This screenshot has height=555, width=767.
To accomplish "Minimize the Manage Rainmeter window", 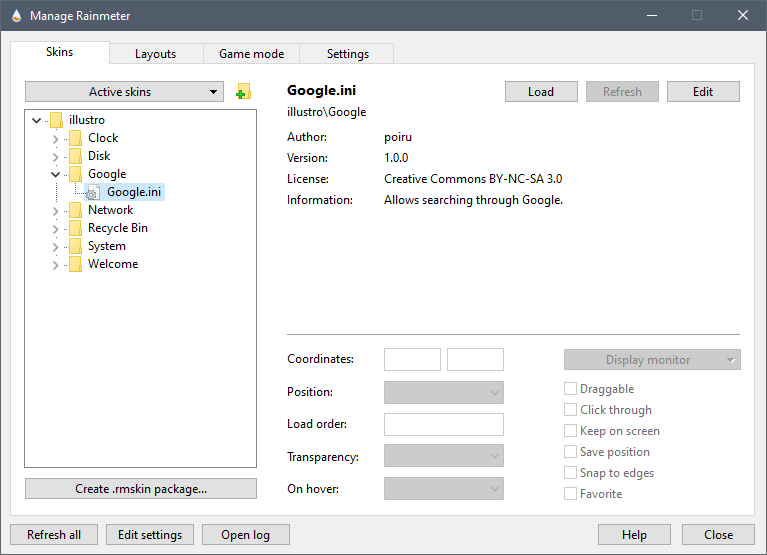I will click(x=652, y=16).
